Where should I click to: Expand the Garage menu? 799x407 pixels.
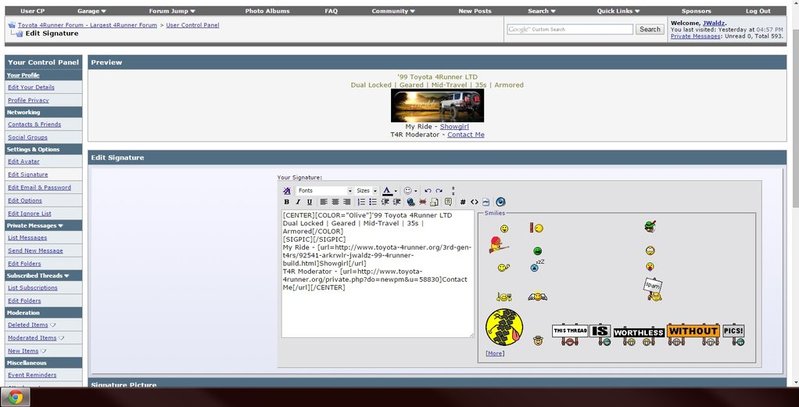[x=92, y=11]
